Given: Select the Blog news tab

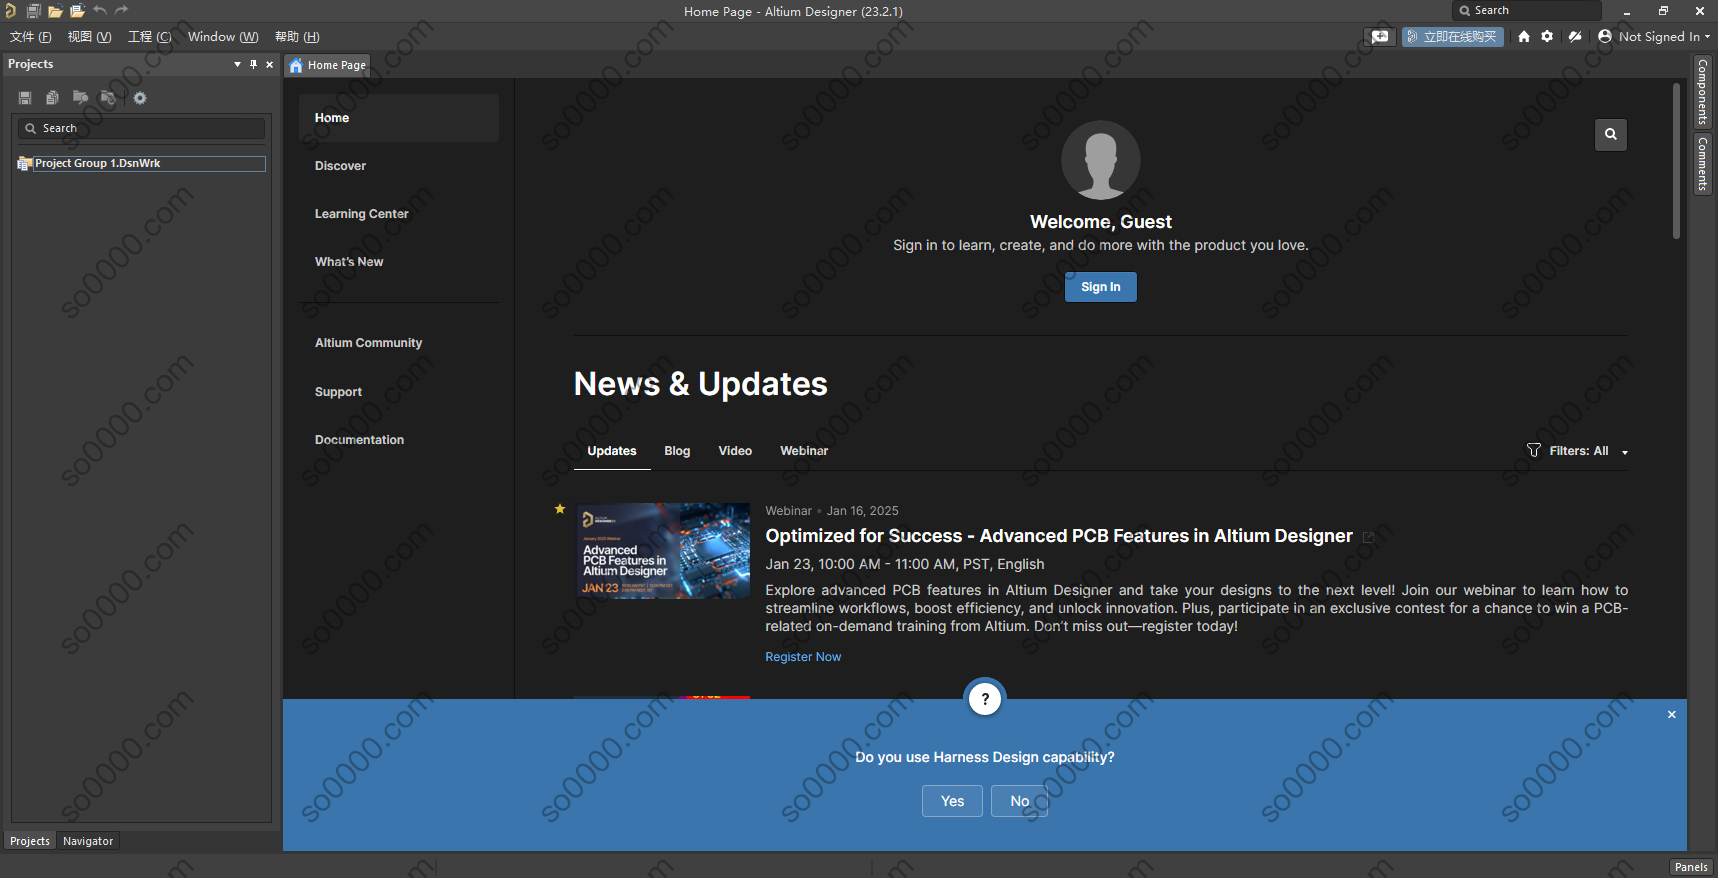Looking at the screenshot, I should (x=677, y=451).
